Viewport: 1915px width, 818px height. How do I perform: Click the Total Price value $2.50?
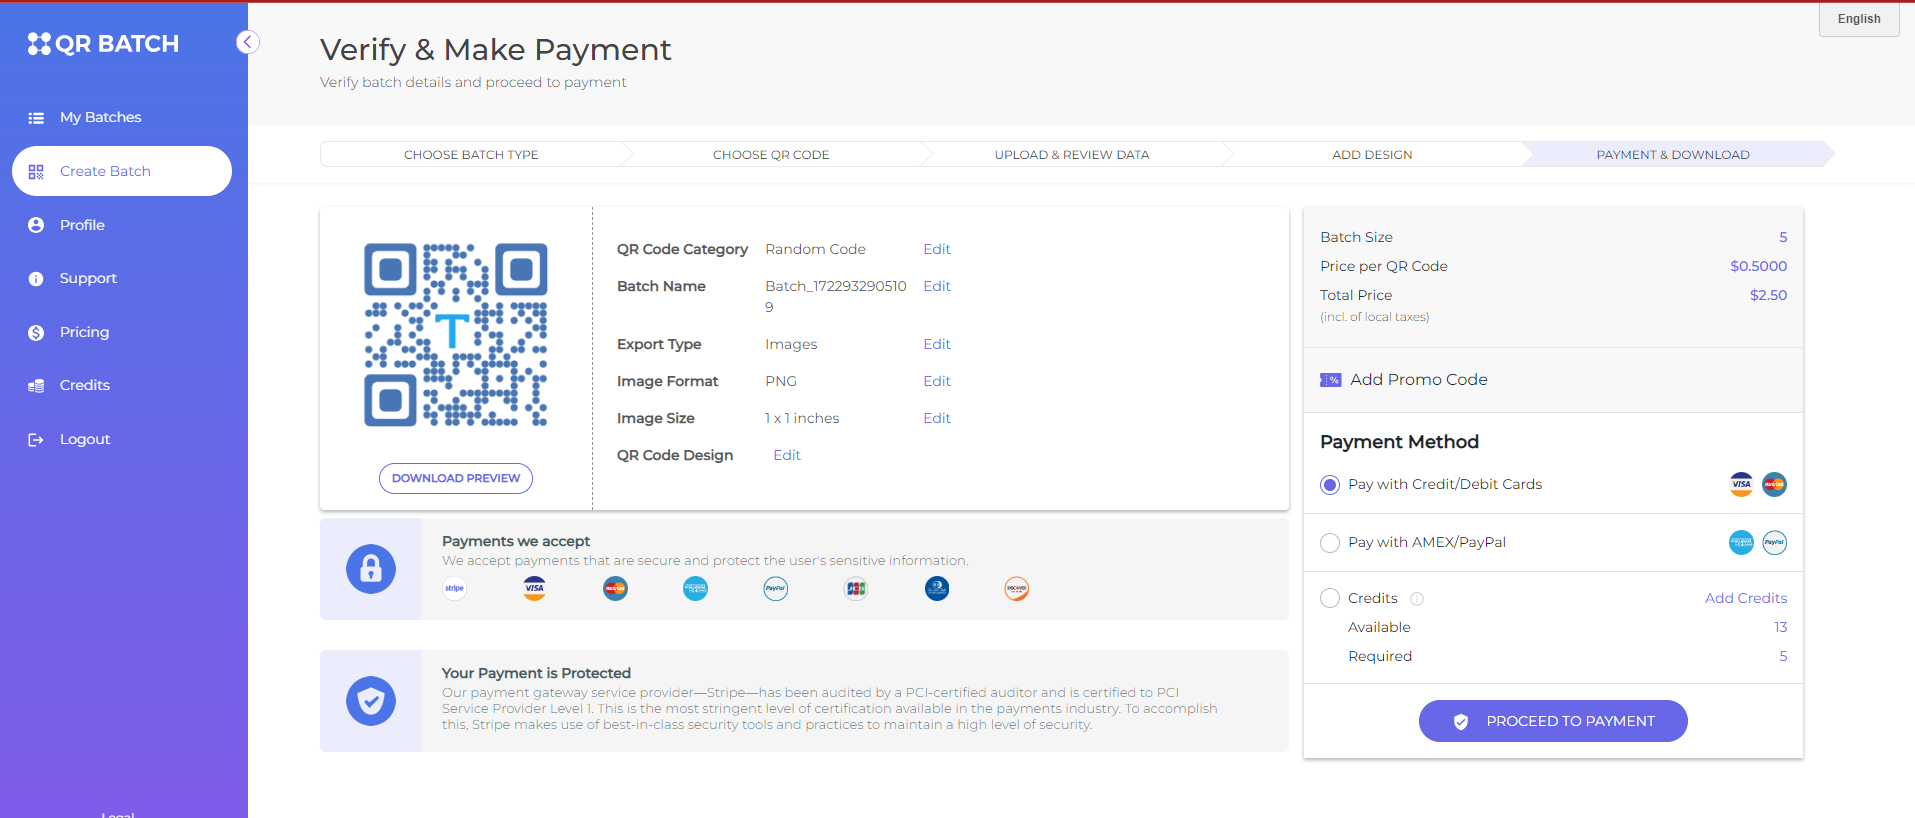(1768, 295)
